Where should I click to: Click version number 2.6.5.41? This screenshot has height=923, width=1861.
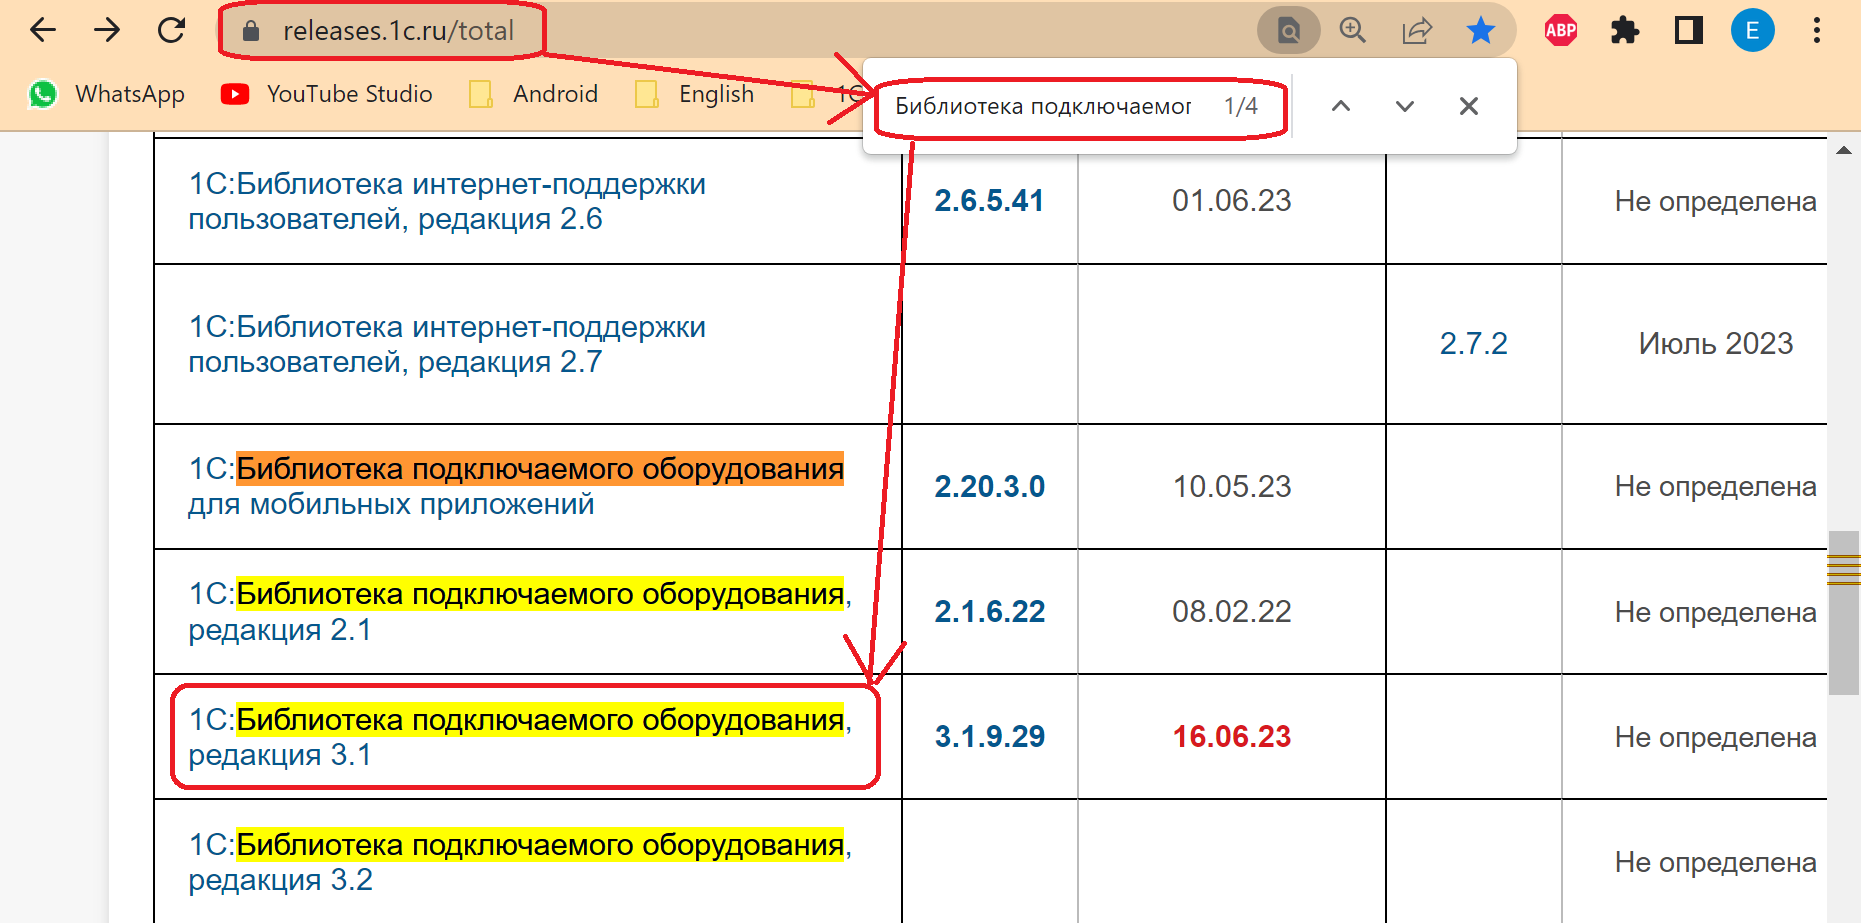(x=989, y=201)
